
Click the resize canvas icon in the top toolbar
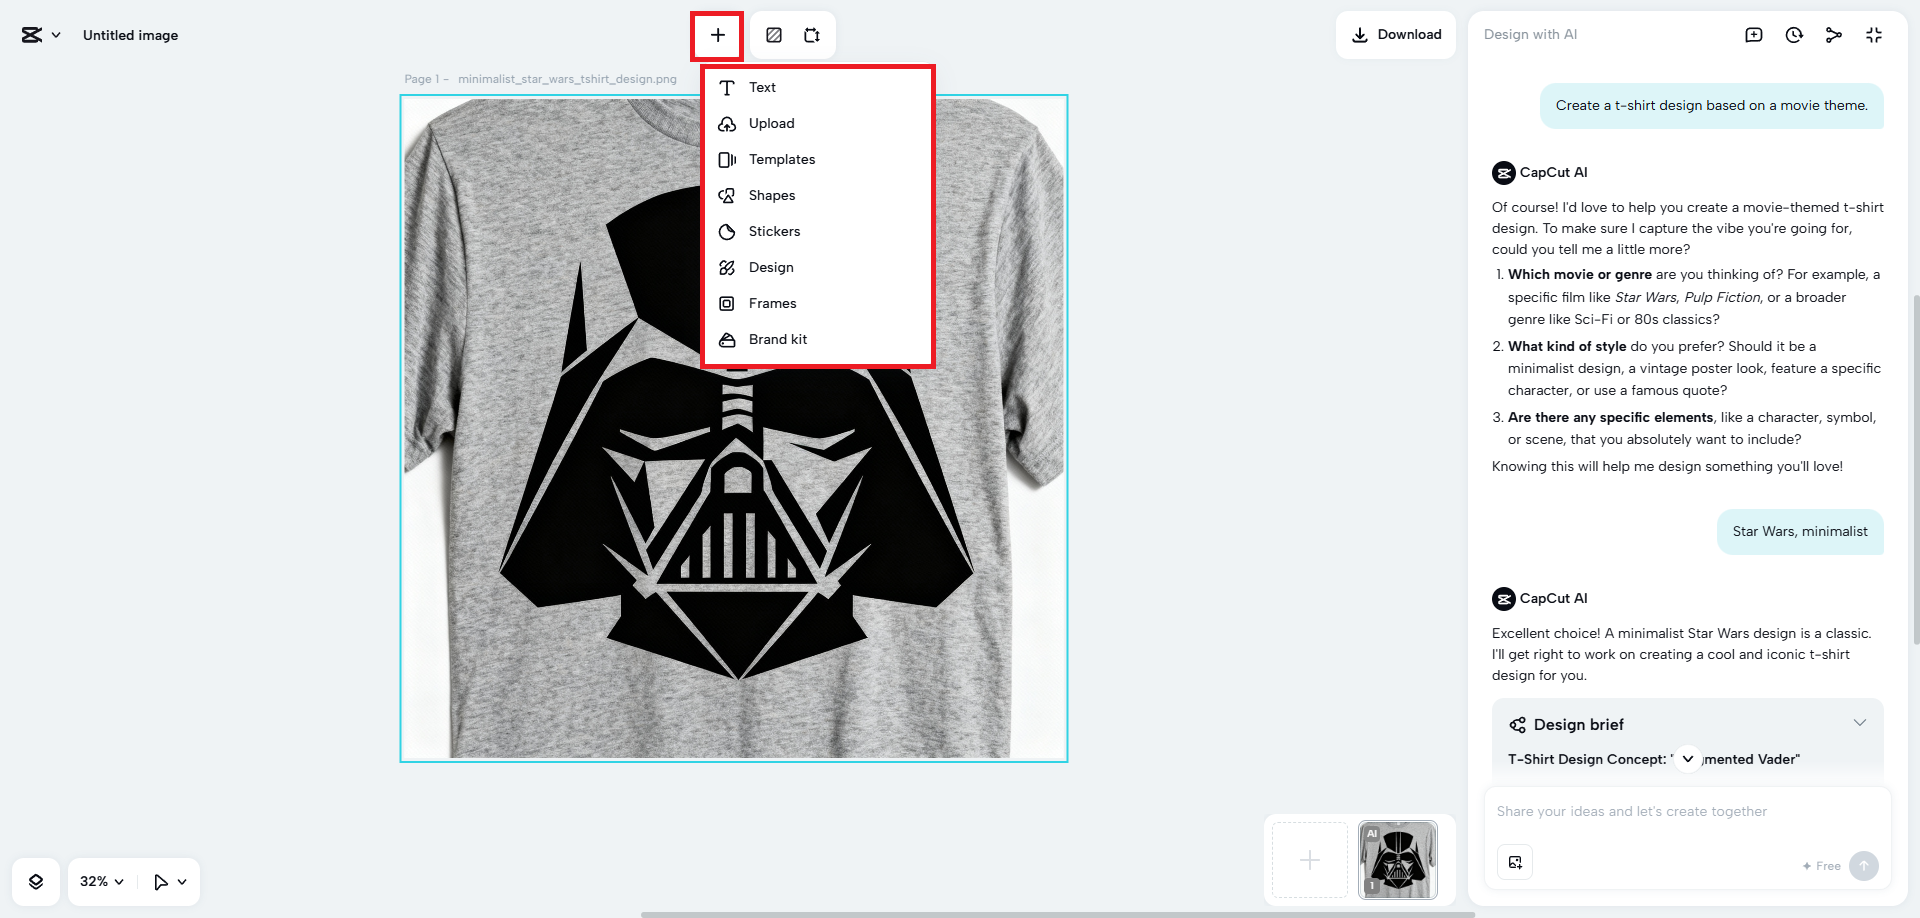[812, 35]
